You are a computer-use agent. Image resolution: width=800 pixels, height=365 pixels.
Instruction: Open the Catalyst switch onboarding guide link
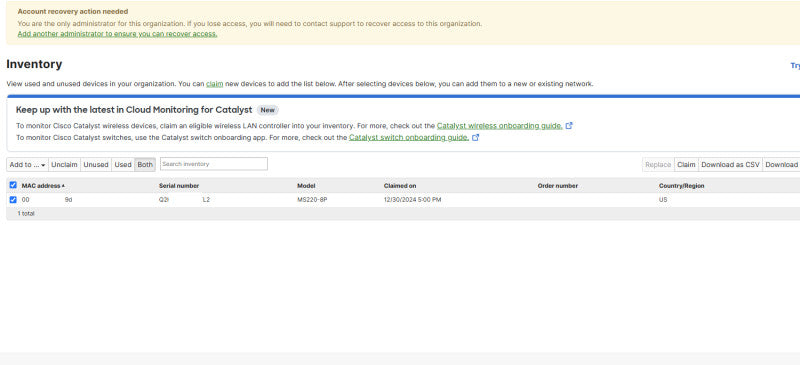[x=409, y=137]
